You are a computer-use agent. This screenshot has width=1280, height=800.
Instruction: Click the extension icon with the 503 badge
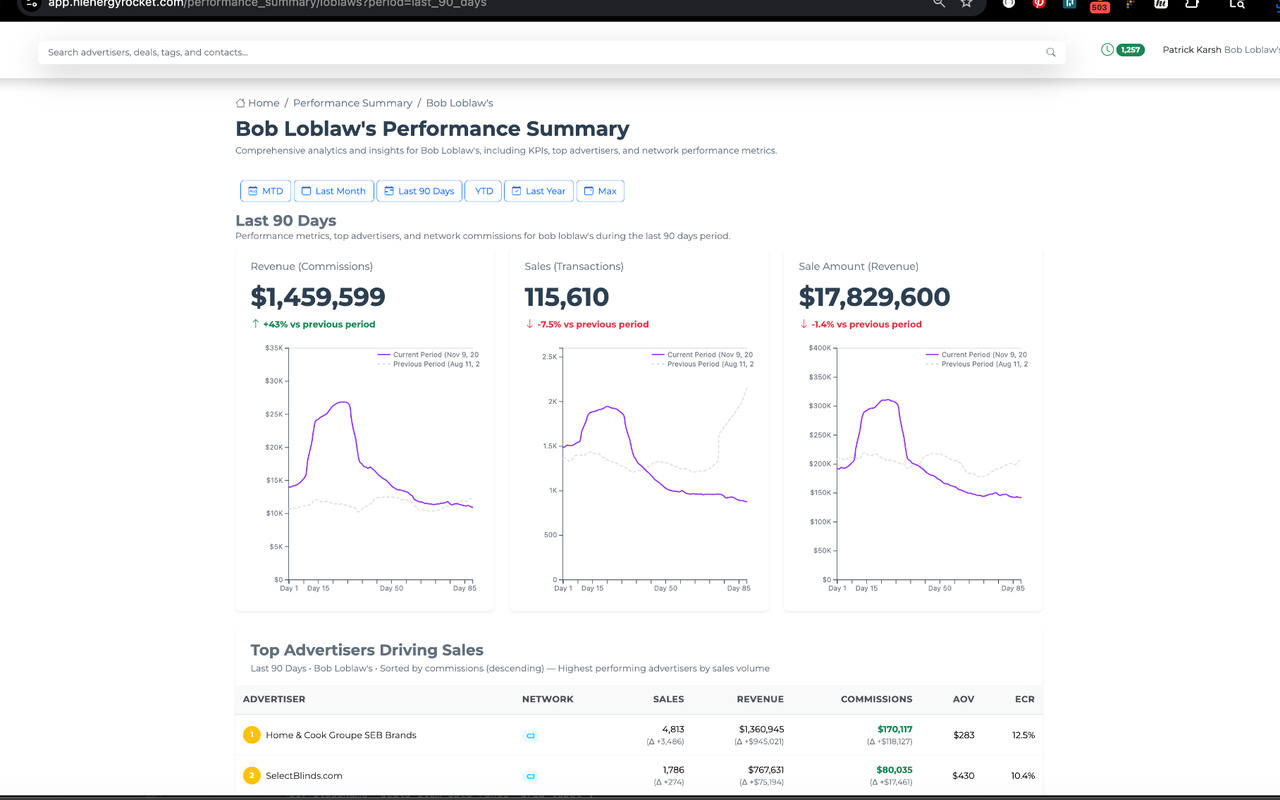click(1099, 6)
